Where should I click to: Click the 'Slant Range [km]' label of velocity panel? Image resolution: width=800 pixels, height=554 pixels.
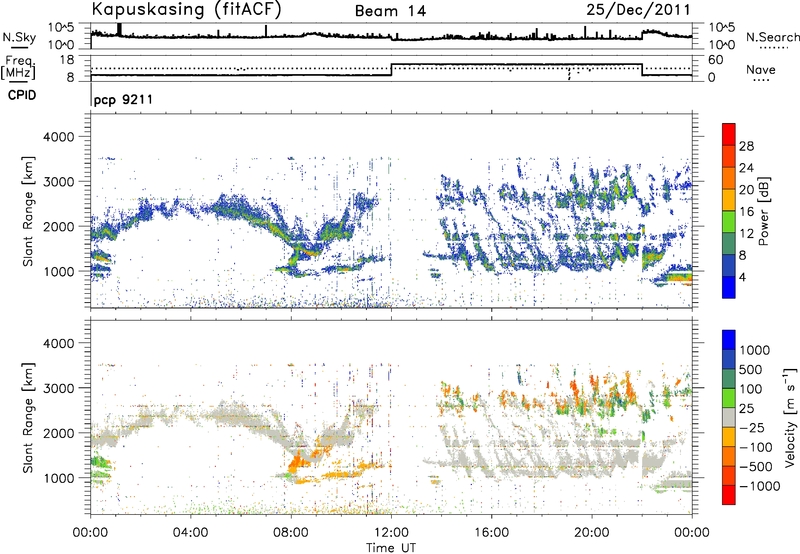(x=28, y=417)
